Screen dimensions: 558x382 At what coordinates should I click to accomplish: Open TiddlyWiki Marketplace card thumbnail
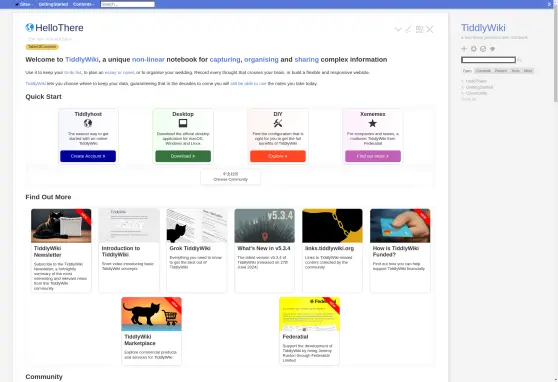[x=152, y=314]
